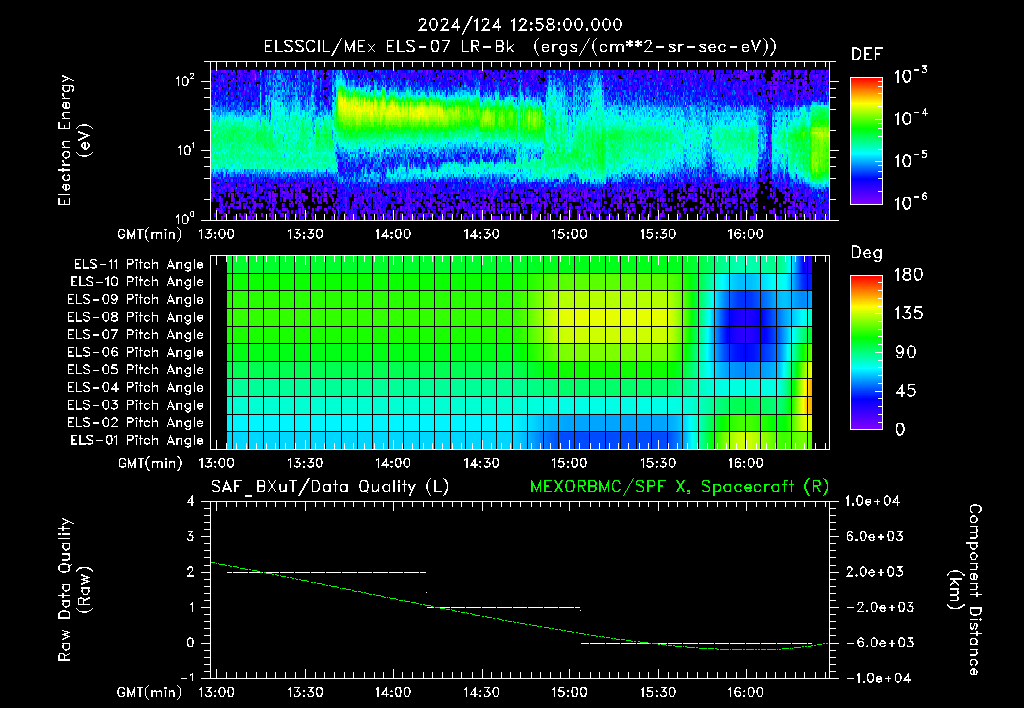Screen dimensions: 1024x708
Task: Click the 10⁻⁵ tick on DEF colorbar
Action: click(910, 160)
